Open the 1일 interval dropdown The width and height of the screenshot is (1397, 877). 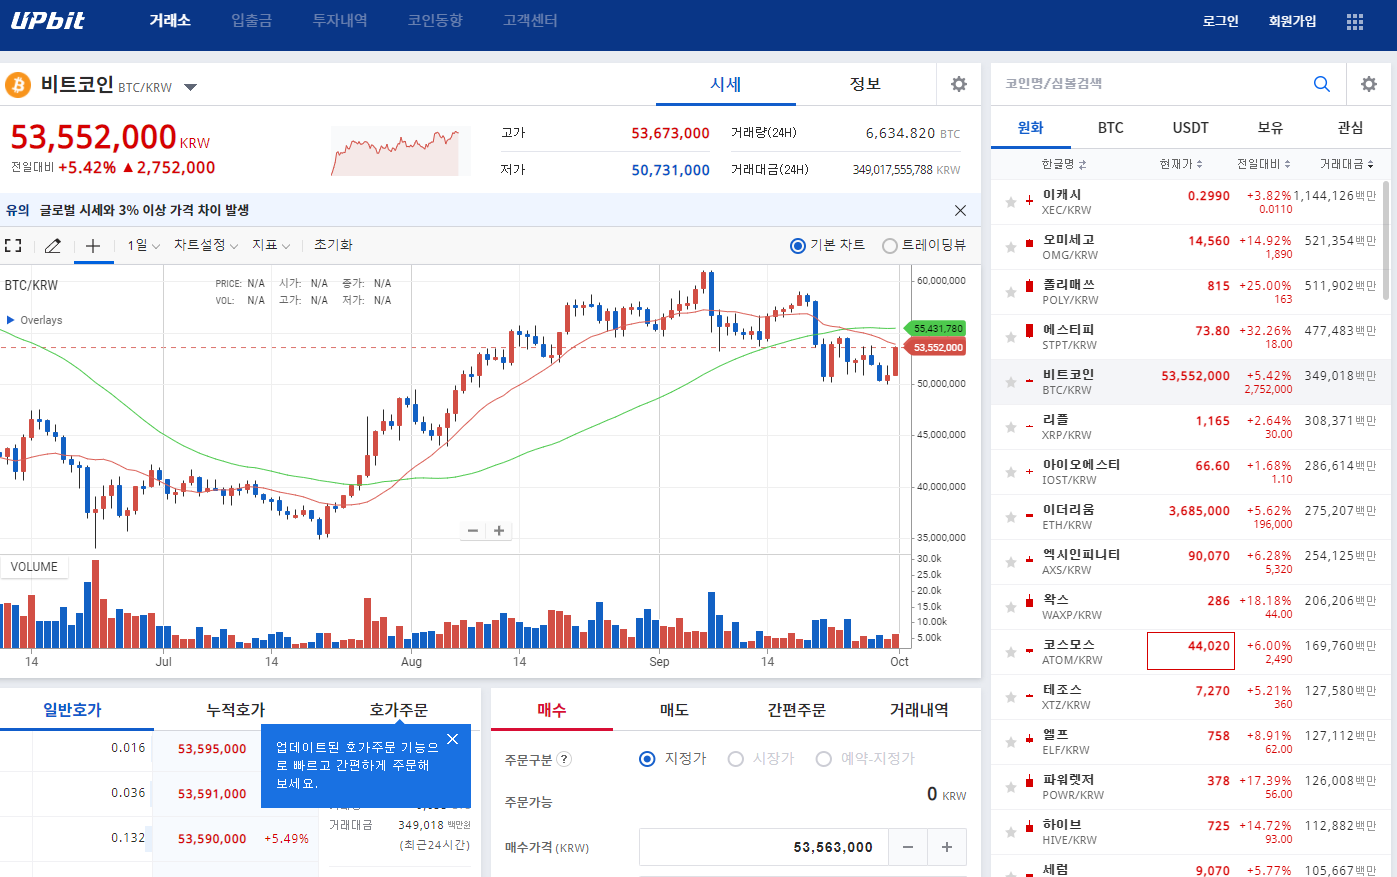pyautogui.click(x=143, y=245)
